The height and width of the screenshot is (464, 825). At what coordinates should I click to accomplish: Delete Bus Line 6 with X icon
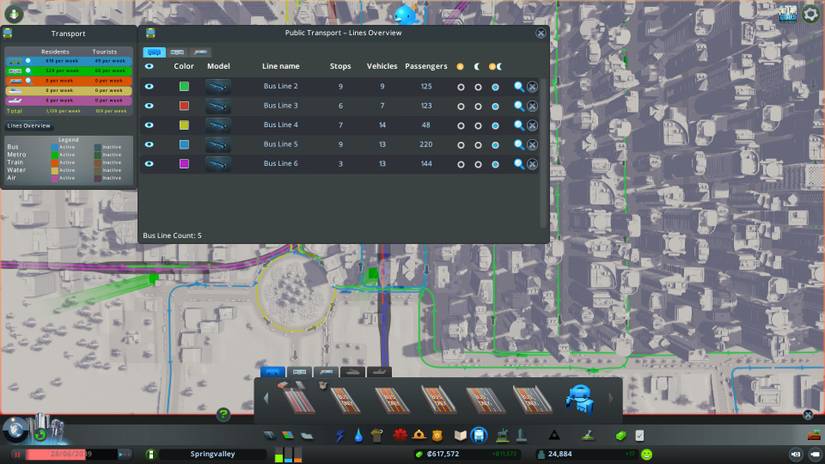(x=532, y=164)
